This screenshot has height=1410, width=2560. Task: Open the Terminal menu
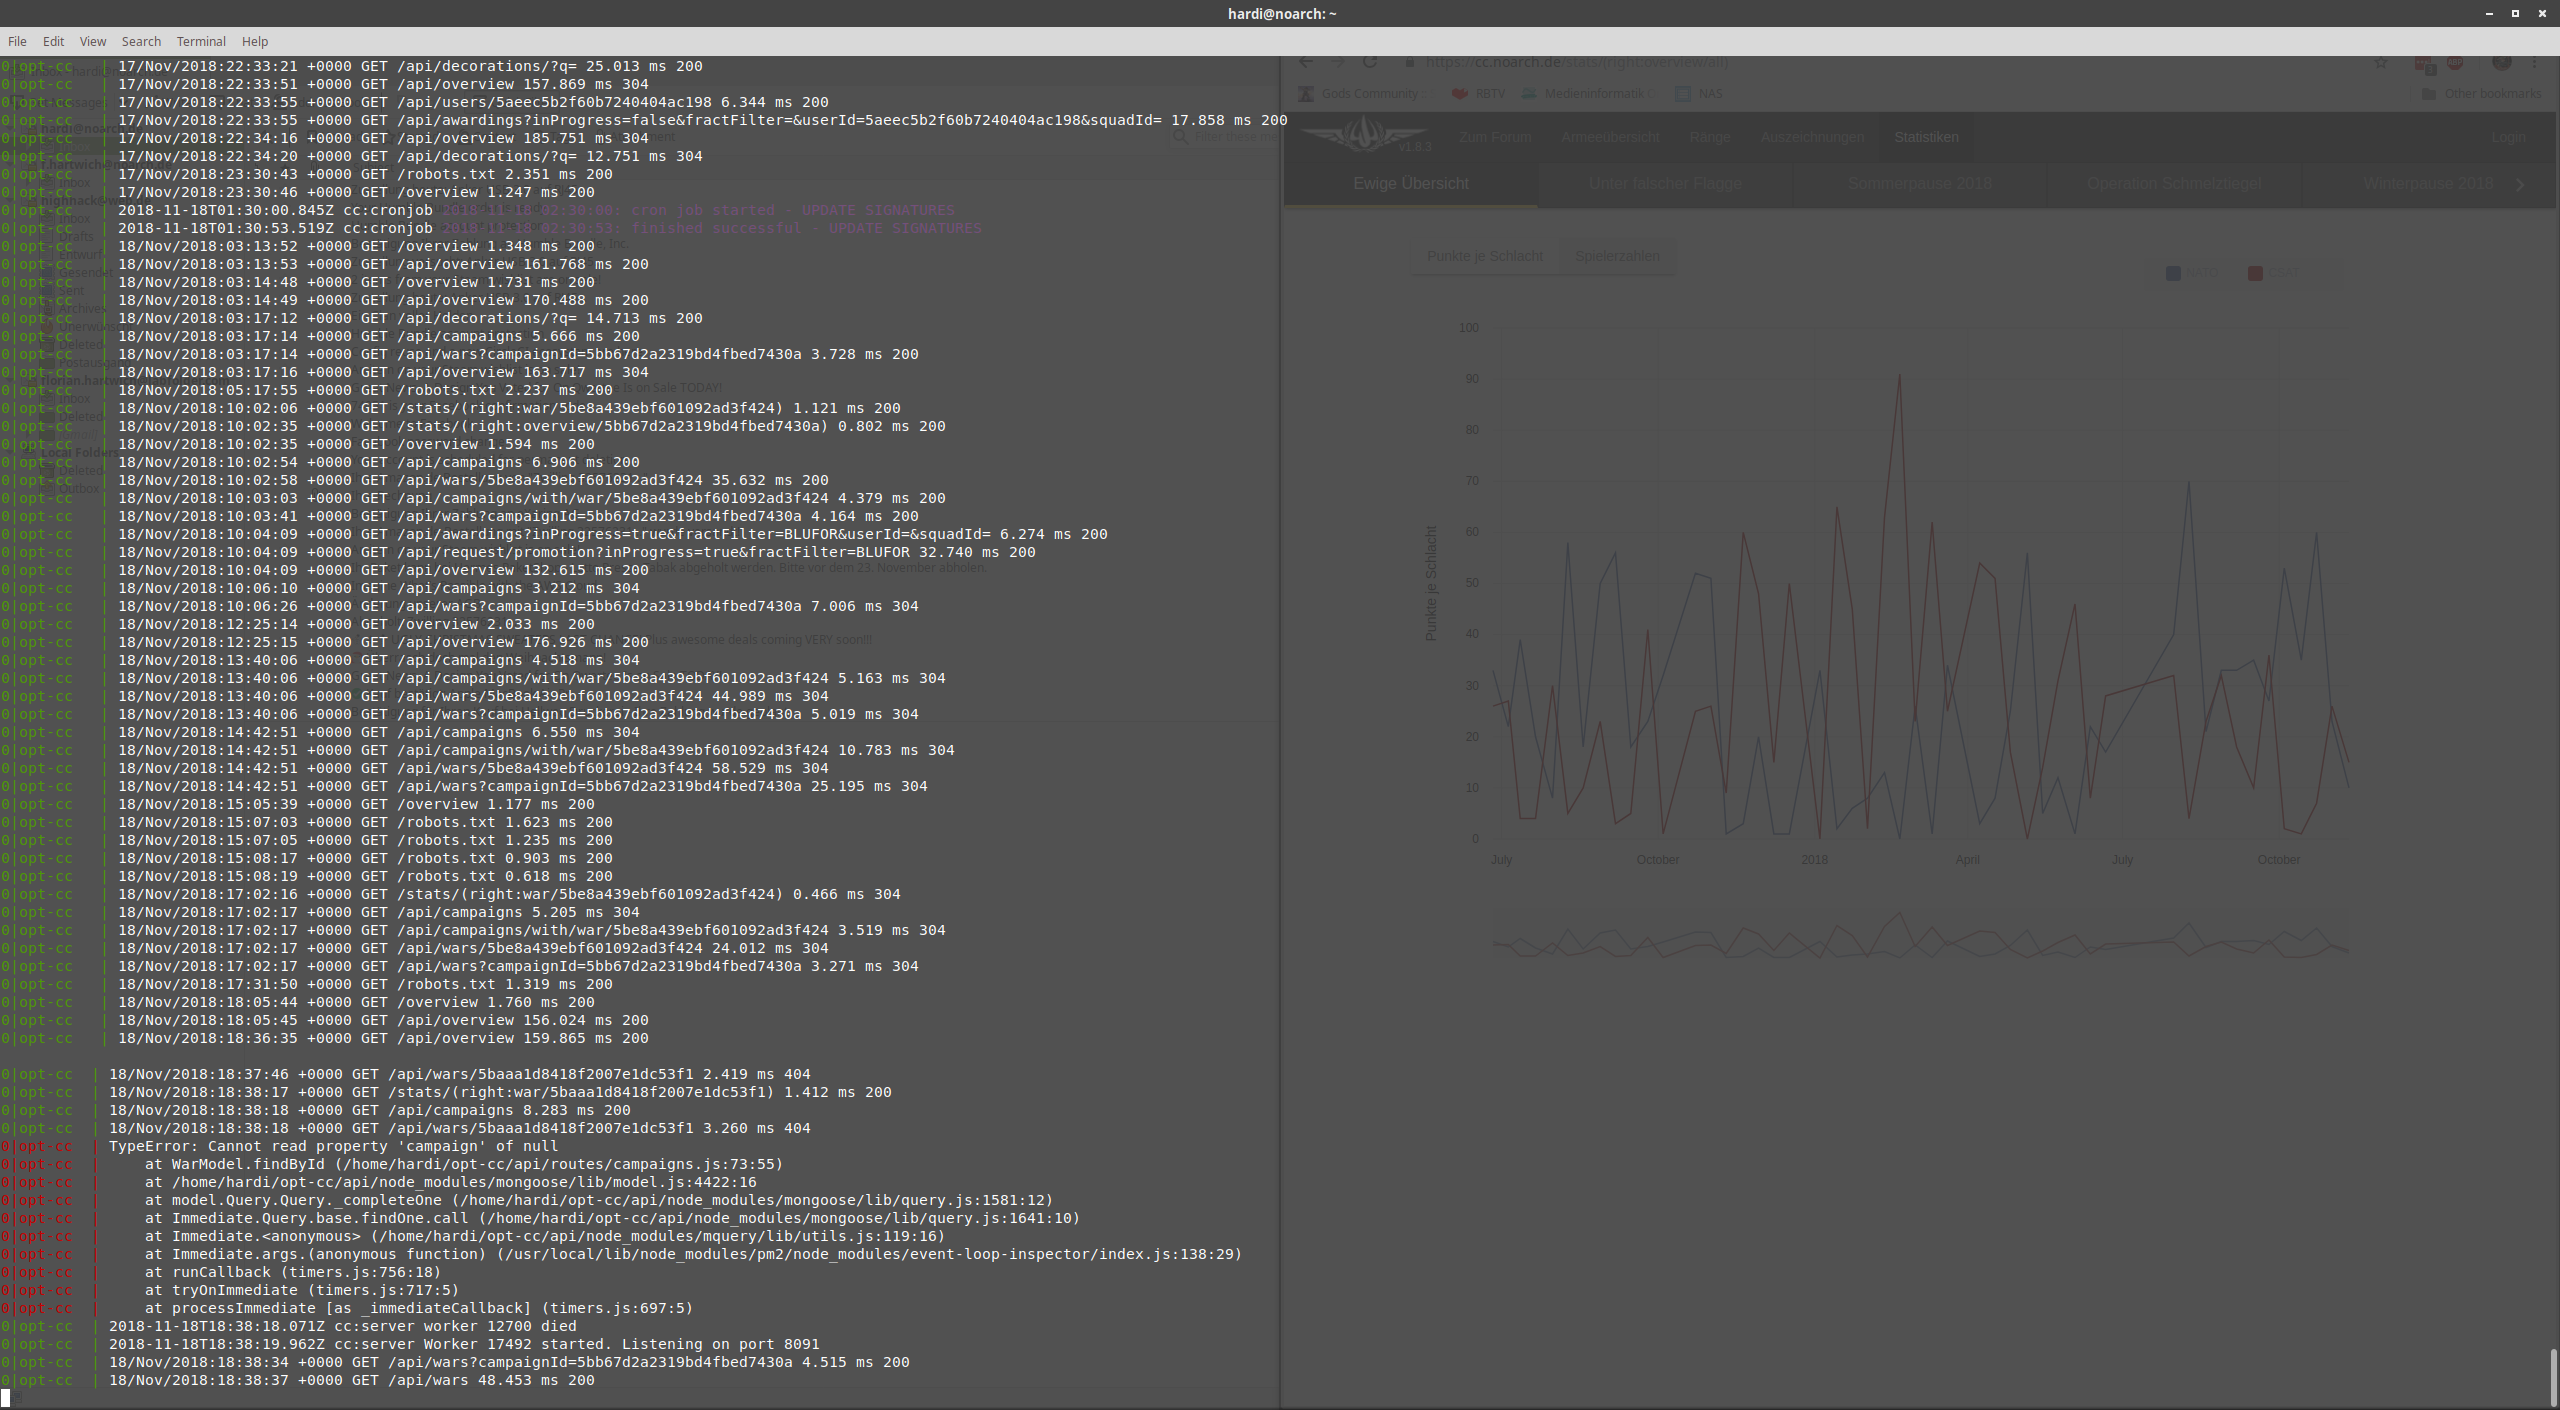(201, 41)
